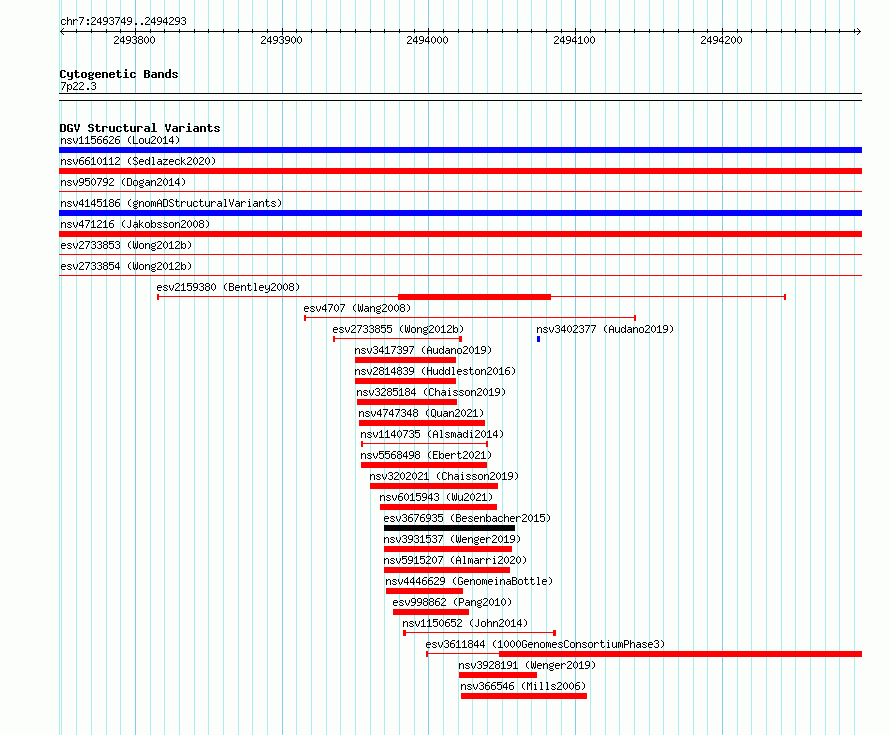Click the nsv1140735 (Alsmadi2014) variant label
Viewport: 890px width, 735px height.
[432, 434]
